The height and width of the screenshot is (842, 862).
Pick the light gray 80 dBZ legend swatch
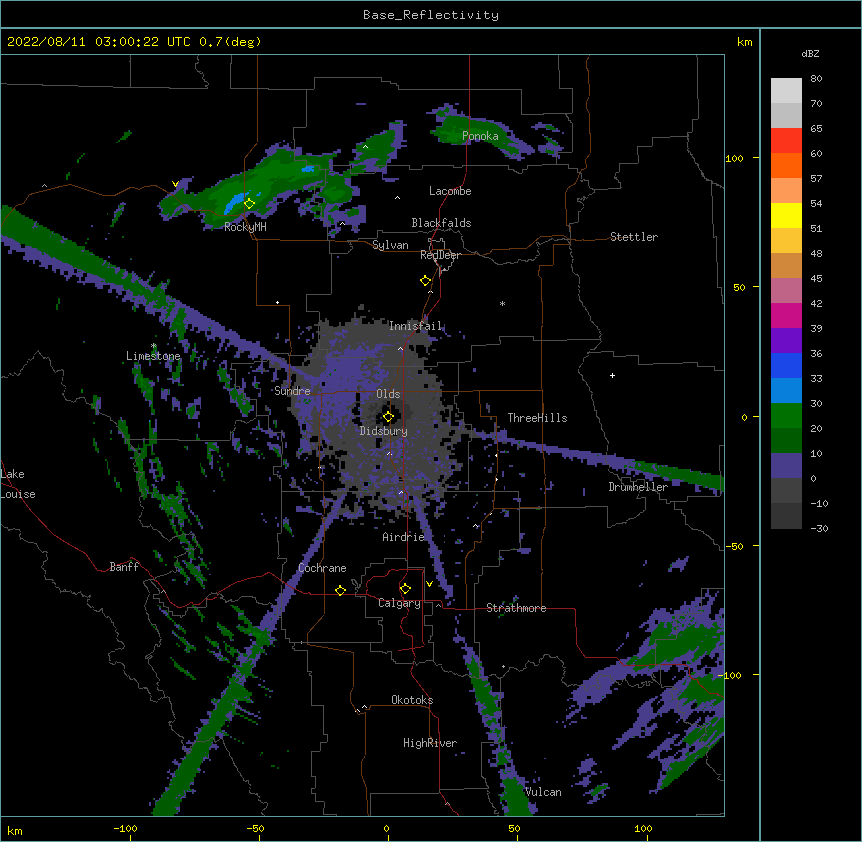(x=786, y=90)
